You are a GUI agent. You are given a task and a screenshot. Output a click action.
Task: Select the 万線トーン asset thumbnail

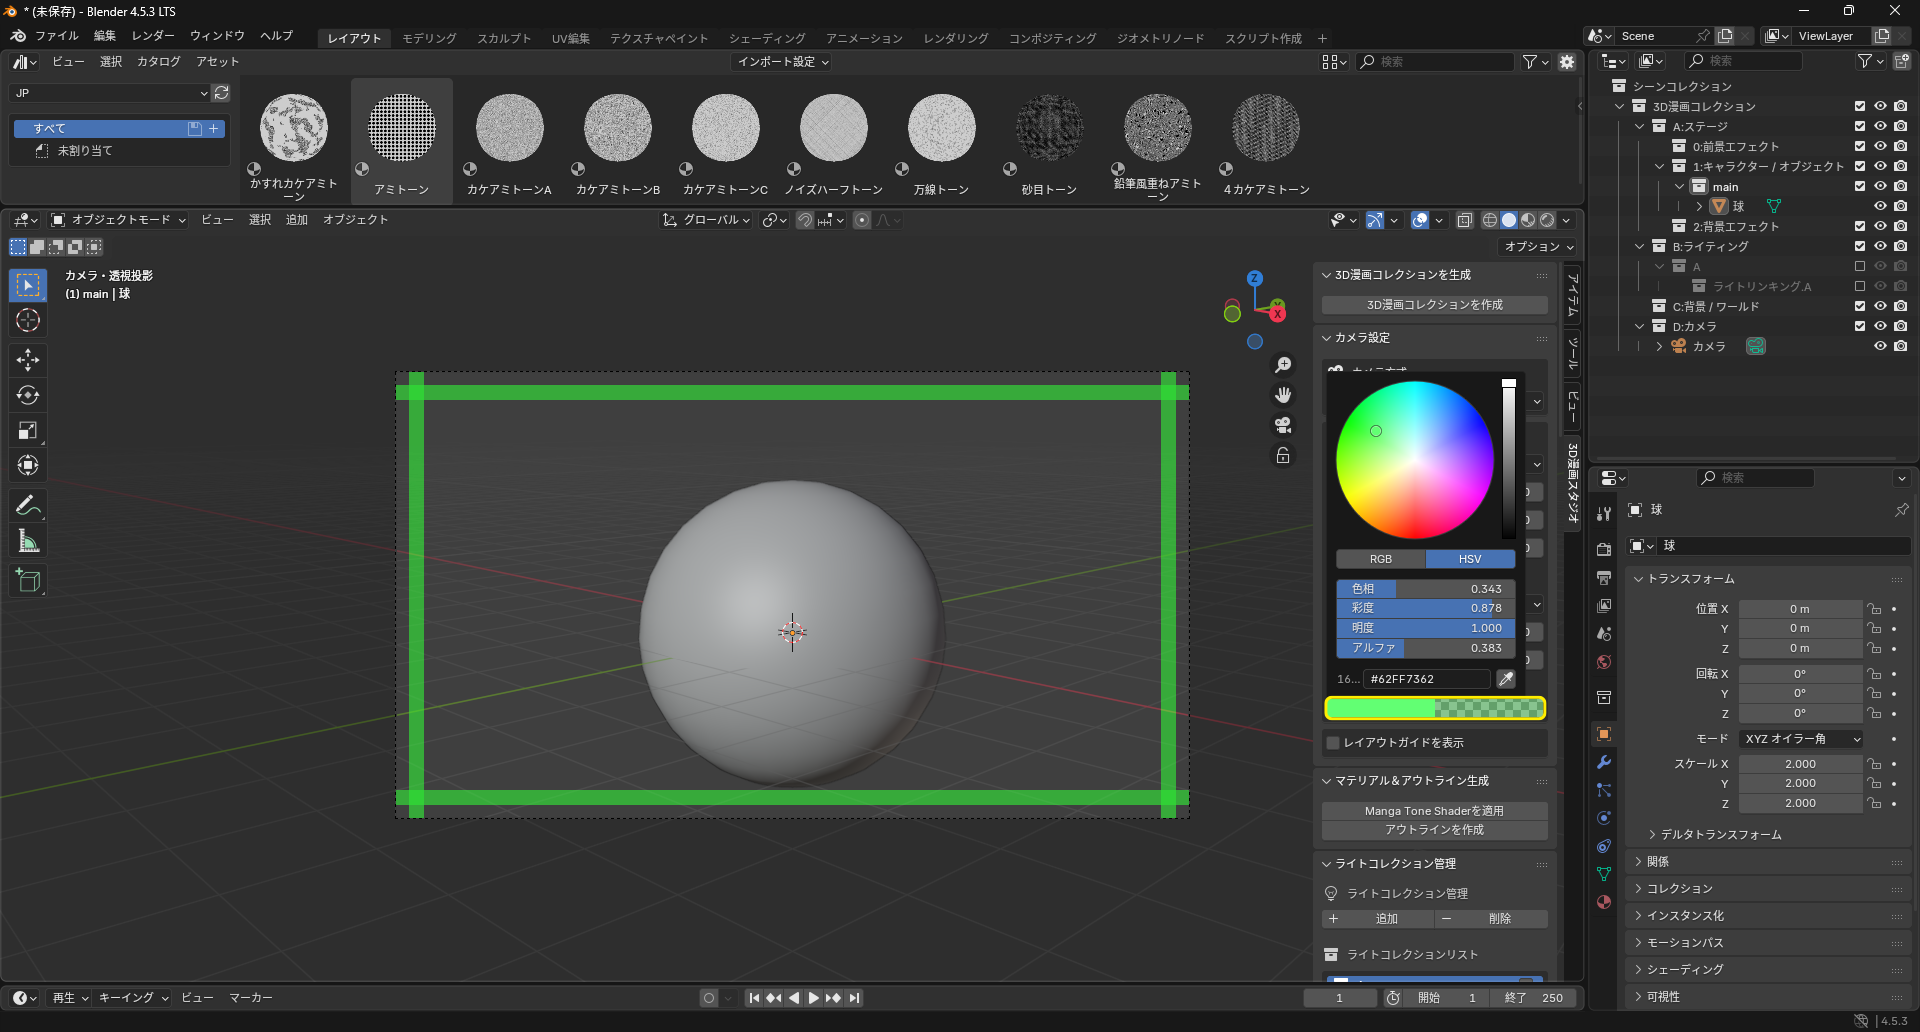(x=941, y=141)
